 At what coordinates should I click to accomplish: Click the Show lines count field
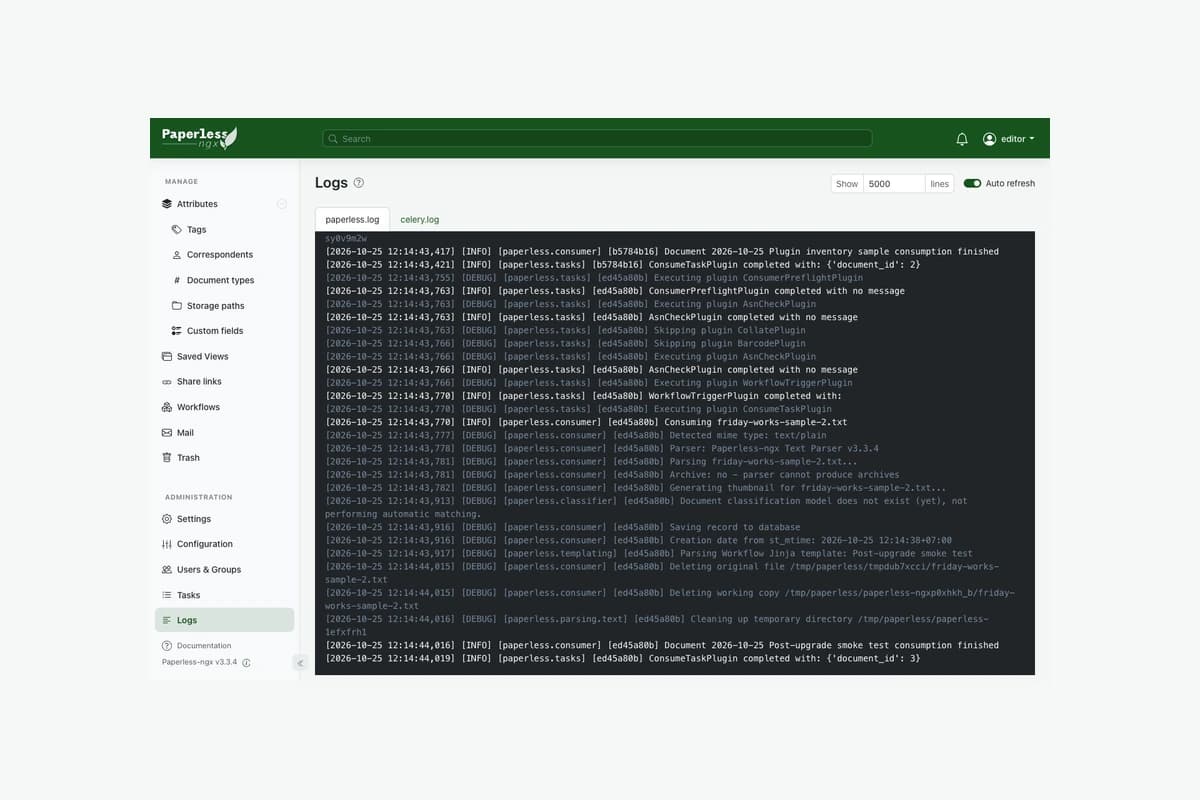(894, 184)
